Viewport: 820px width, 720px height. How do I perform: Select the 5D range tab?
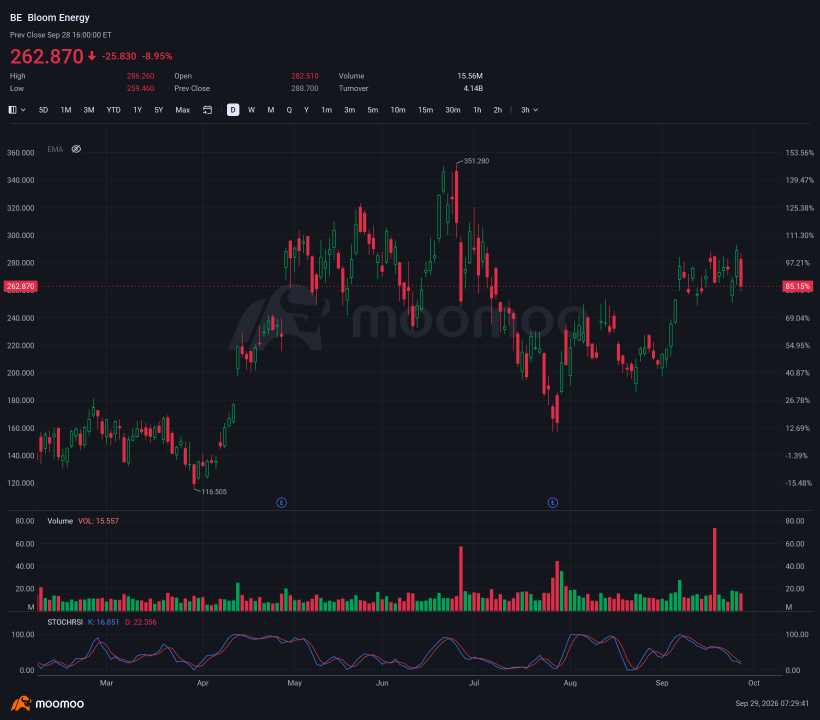pyautogui.click(x=43, y=110)
